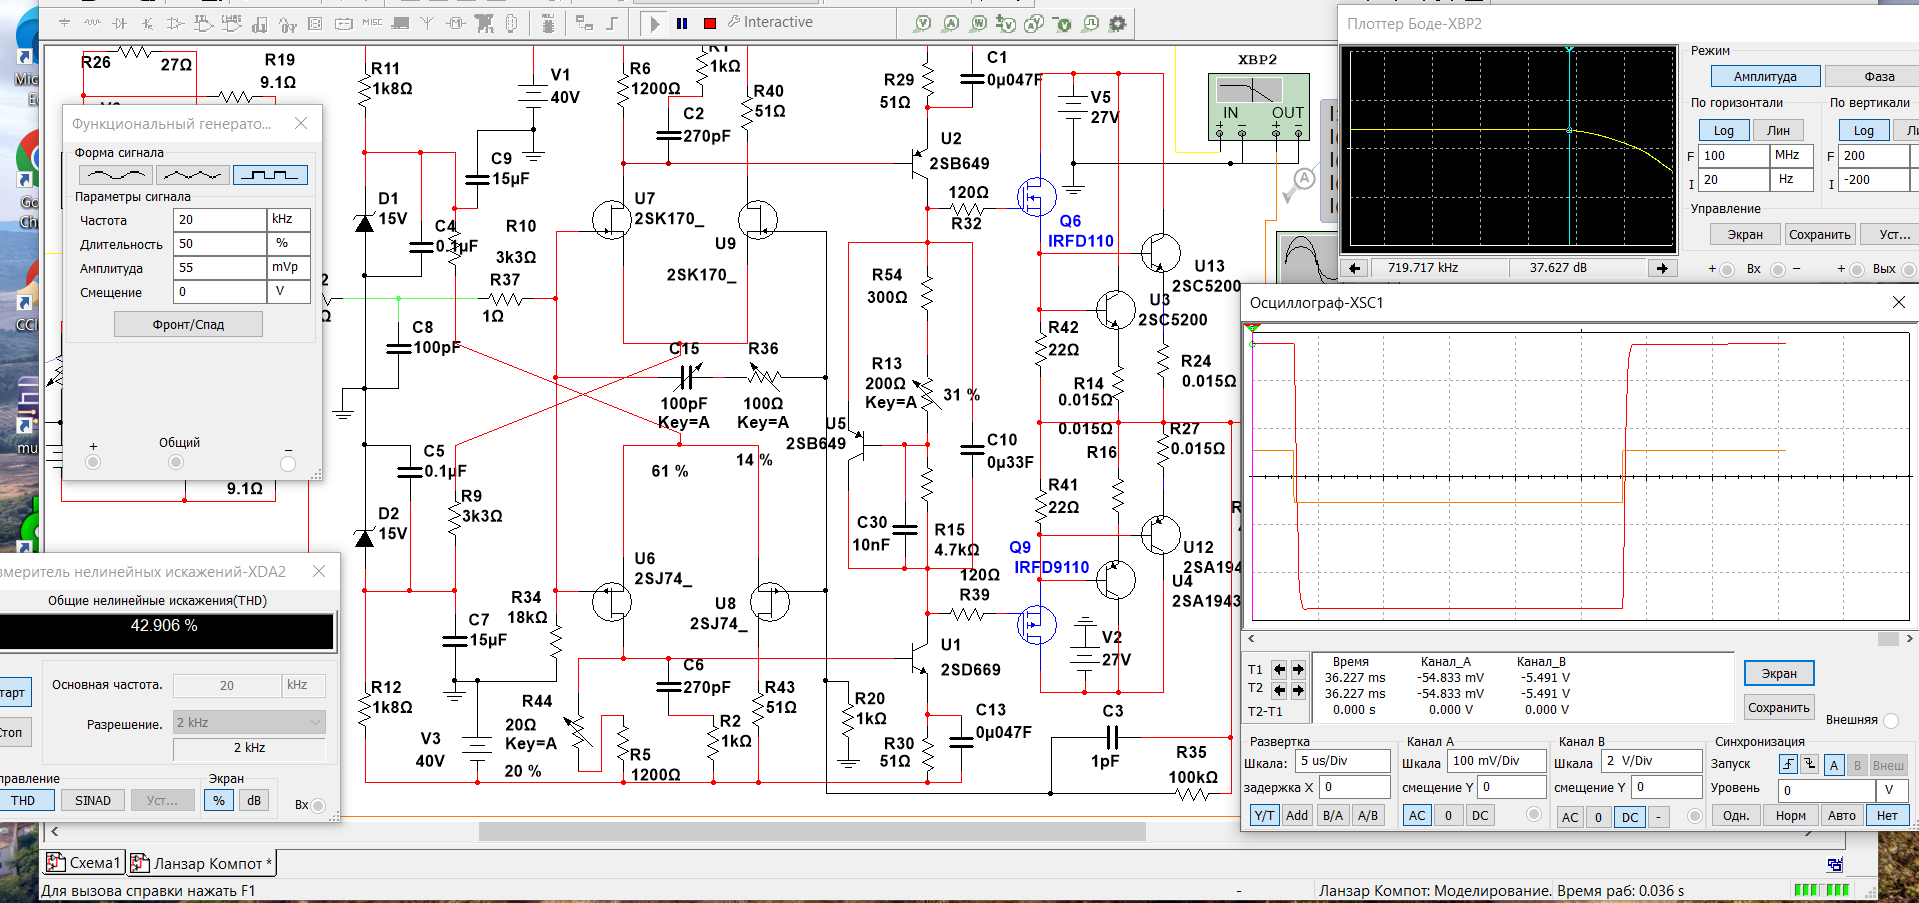
Task: Select the Внешняя external trigger radio
Action: pos(1890,720)
